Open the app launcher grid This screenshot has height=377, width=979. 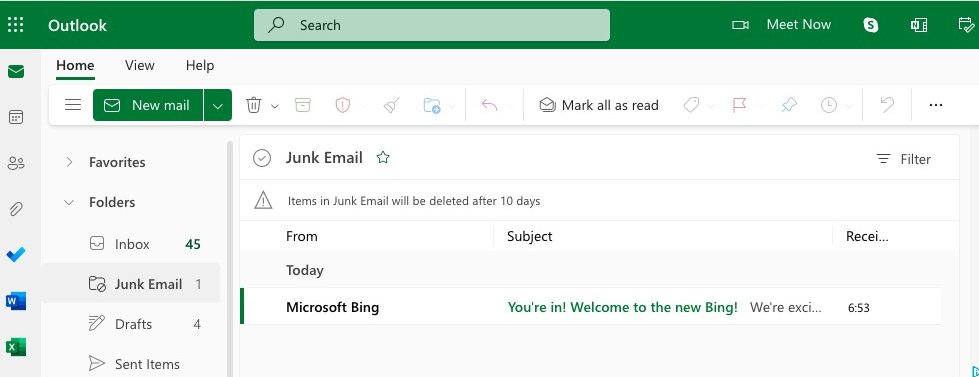pyautogui.click(x=16, y=25)
